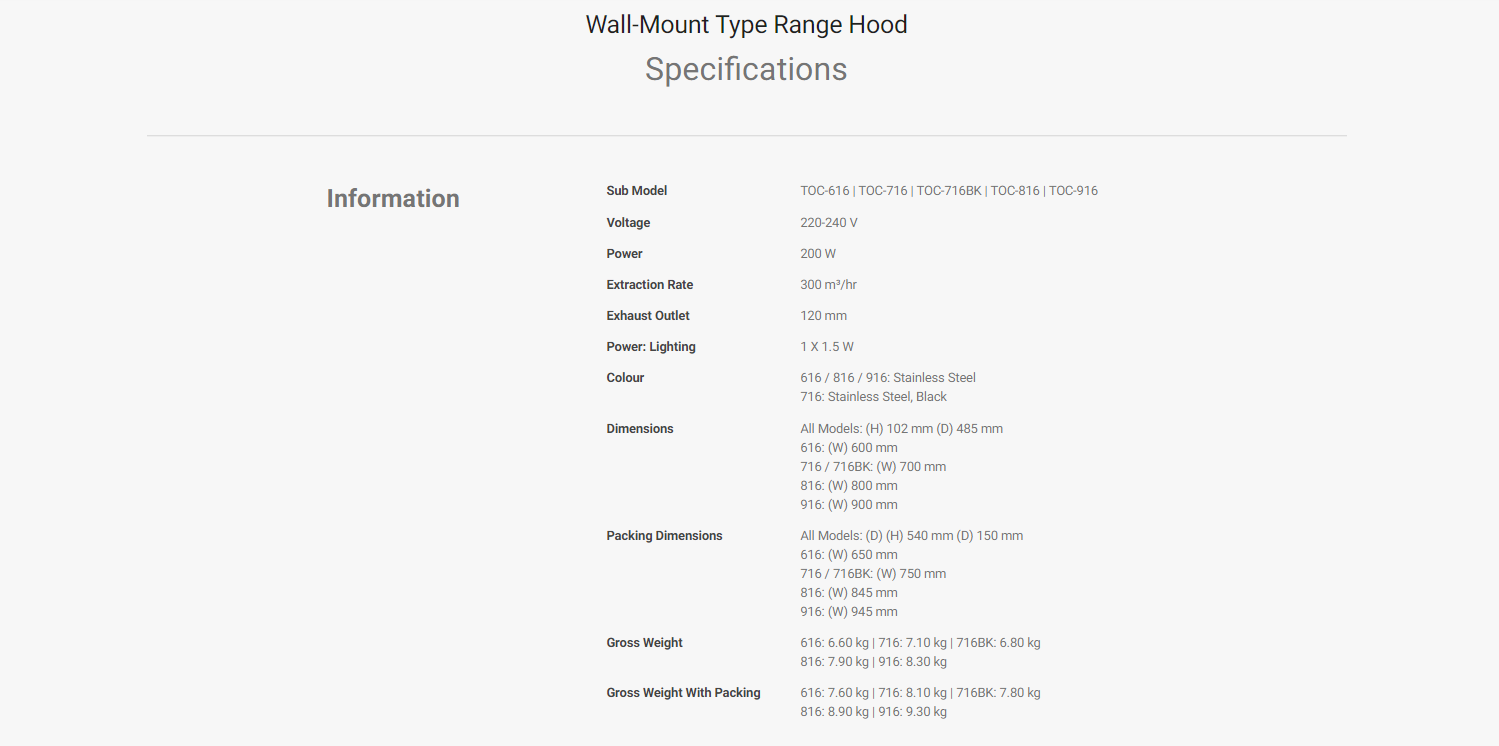Click the 200 W power value
The image size is (1499, 746).
pyautogui.click(x=818, y=254)
